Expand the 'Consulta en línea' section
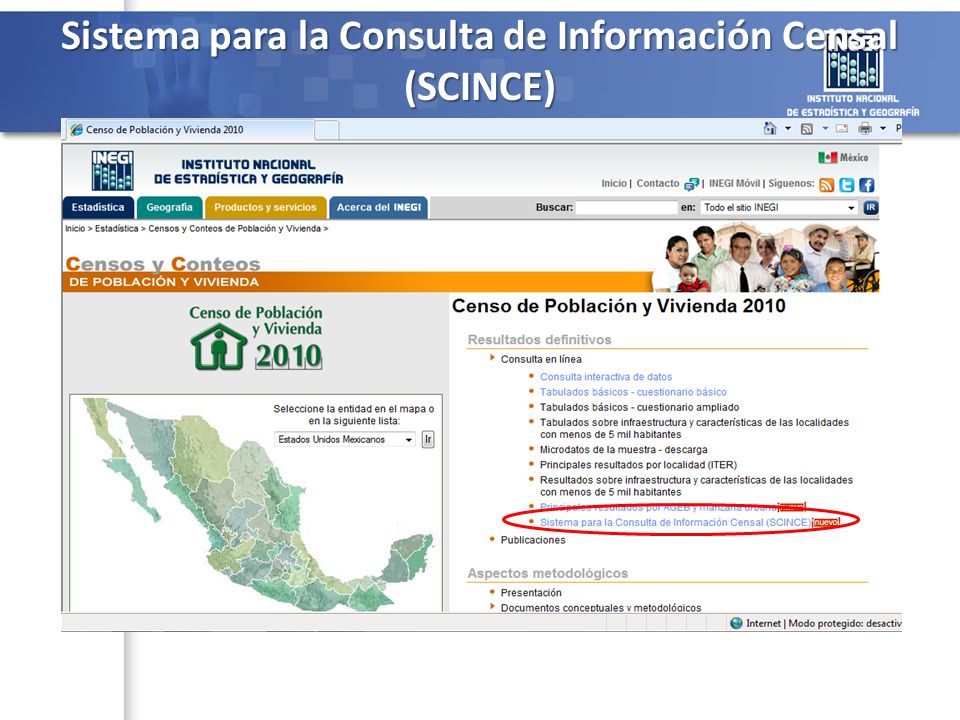Image resolution: width=960 pixels, height=720 pixels. coord(541,359)
